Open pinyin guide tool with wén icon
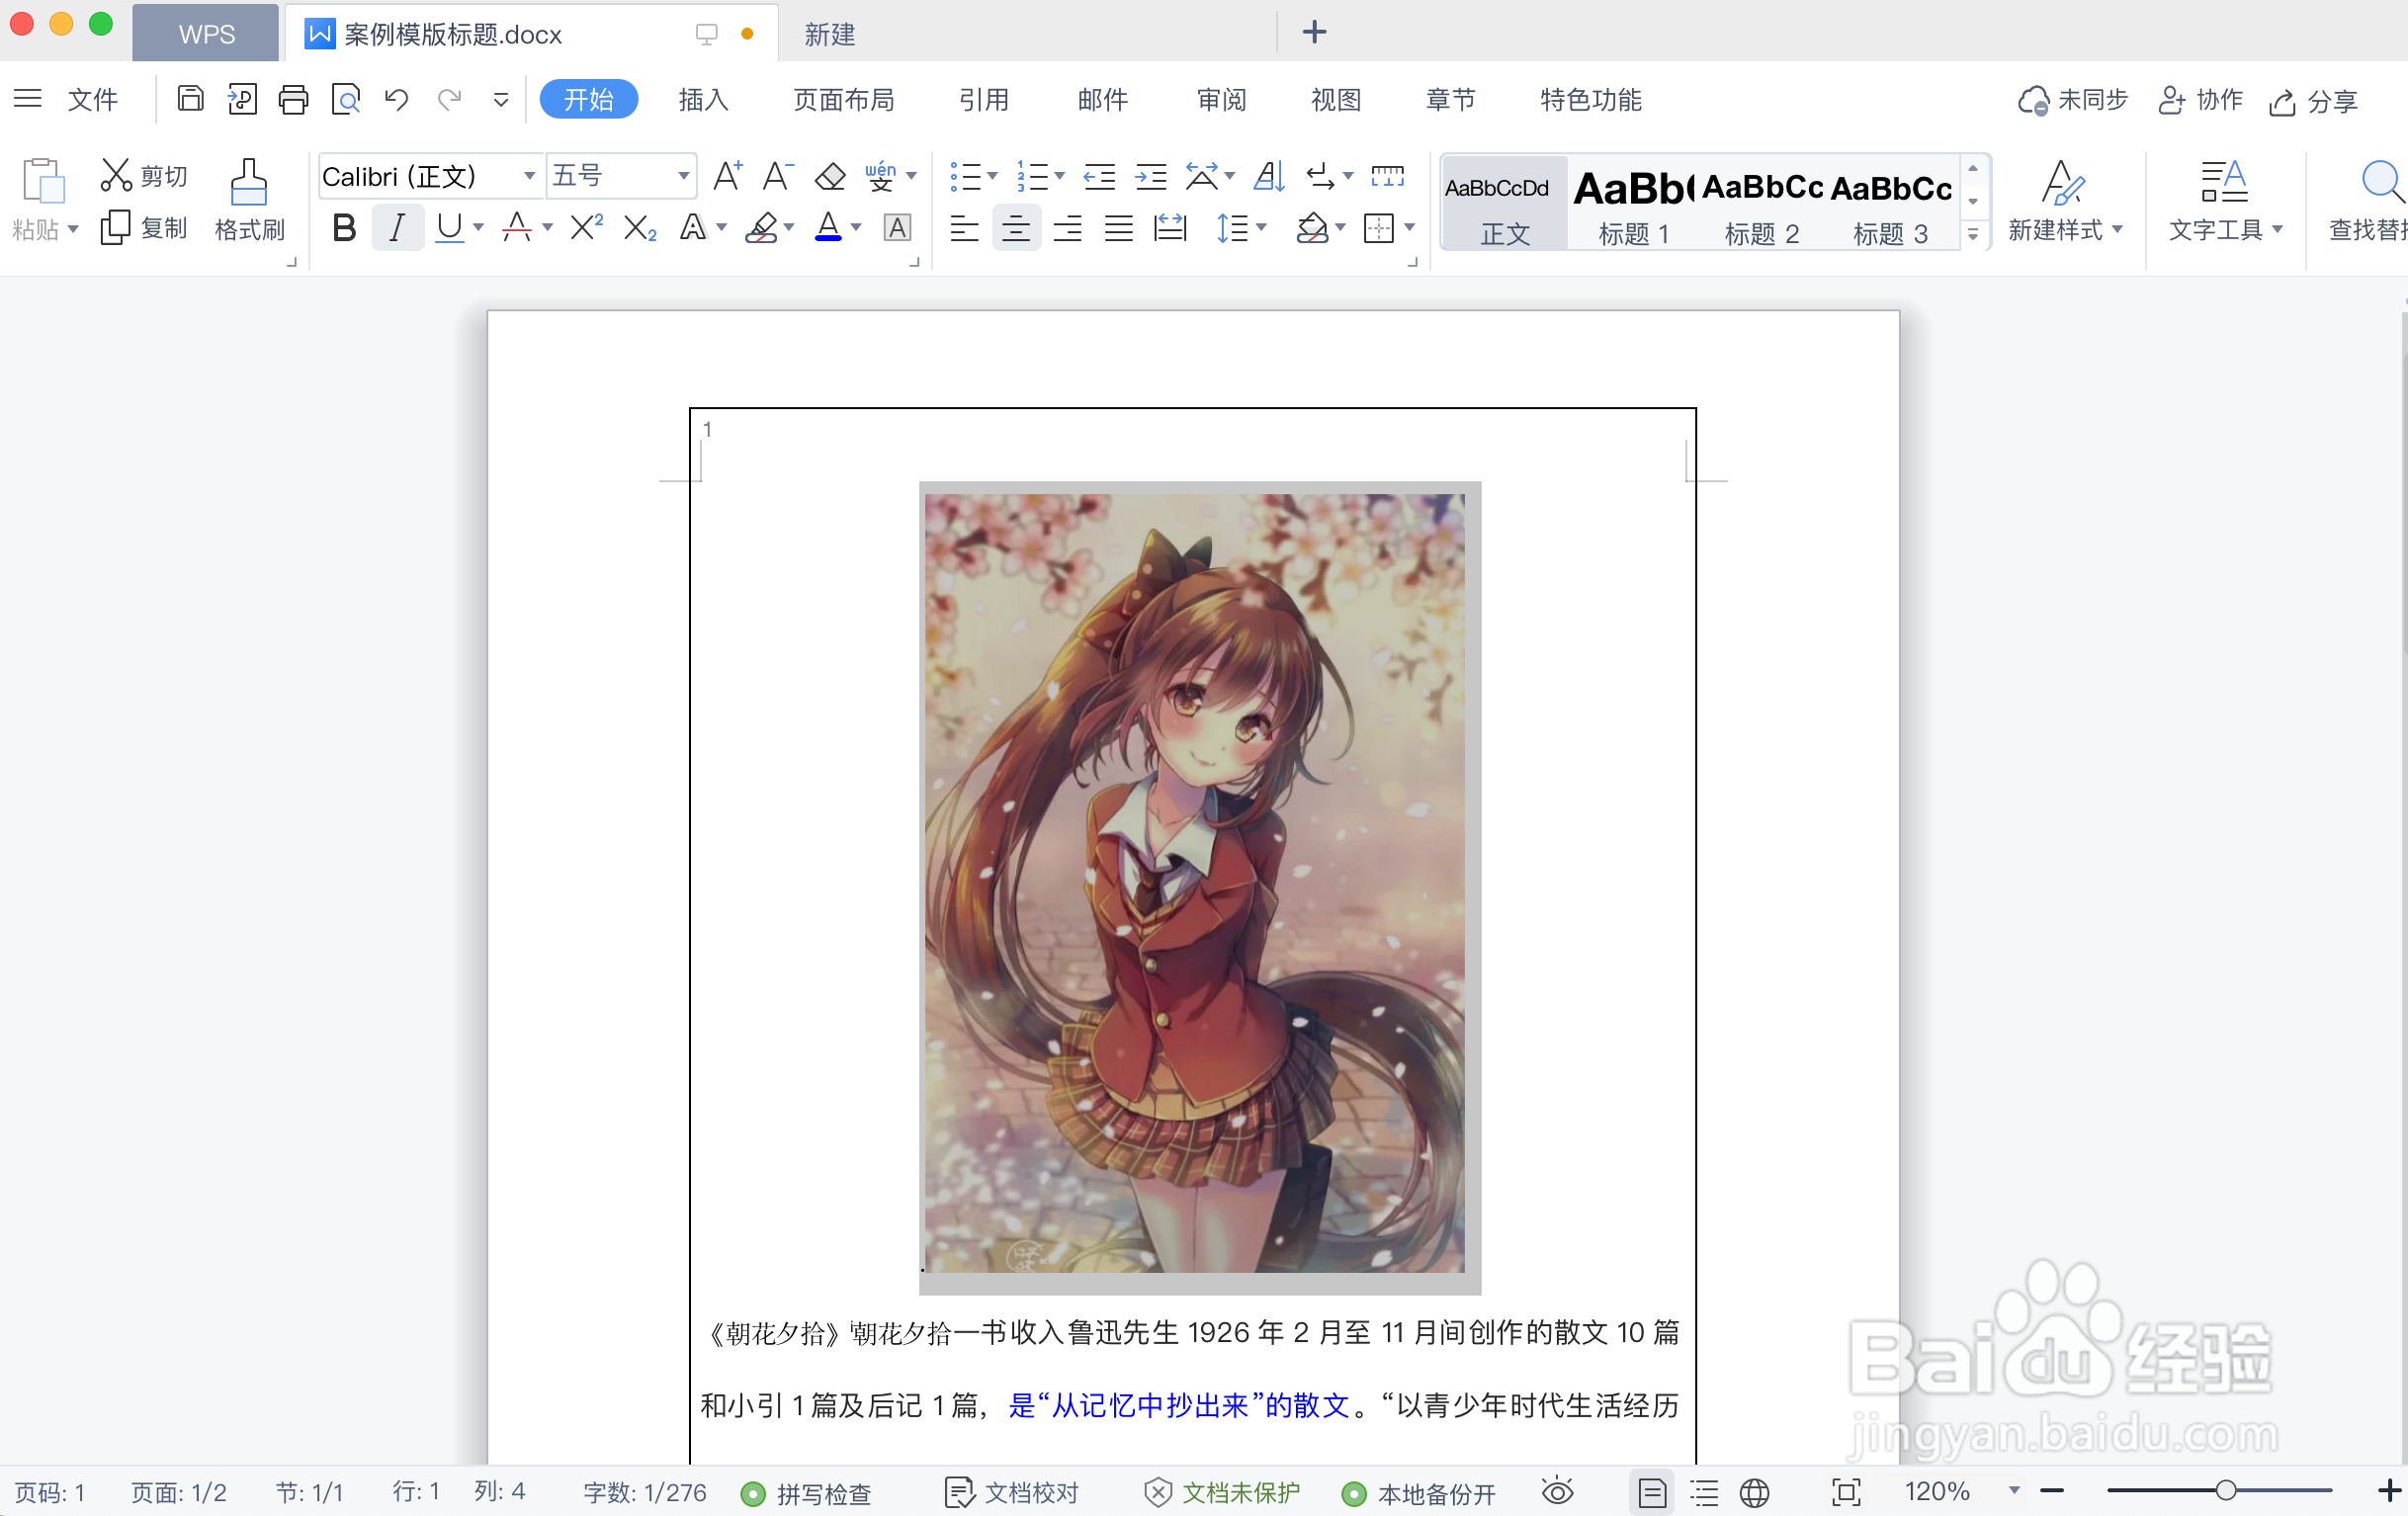The width and height of the screenshot is (2408, 1516). 881,176
